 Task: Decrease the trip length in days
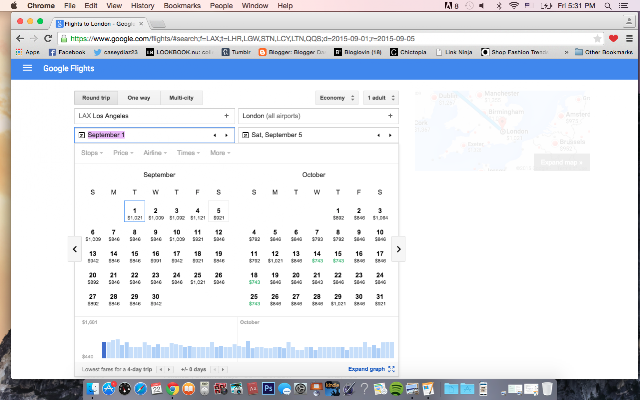[161, 369]
